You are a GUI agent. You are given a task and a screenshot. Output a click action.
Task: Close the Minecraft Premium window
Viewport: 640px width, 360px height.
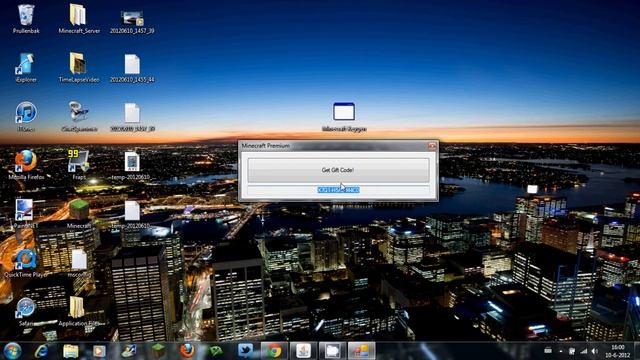click(x=432, y=146)
